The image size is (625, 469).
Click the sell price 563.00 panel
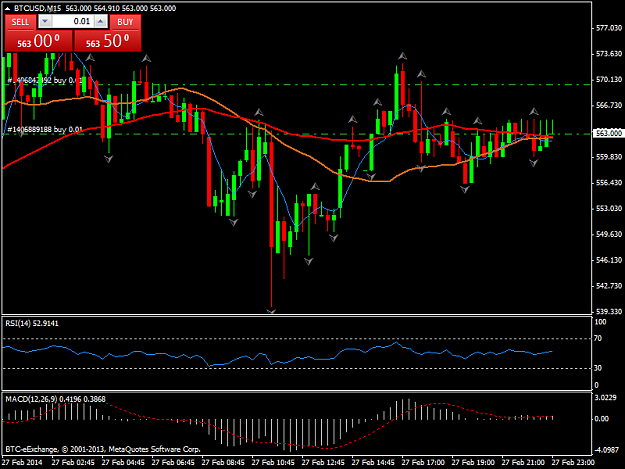tap(39, 41)
